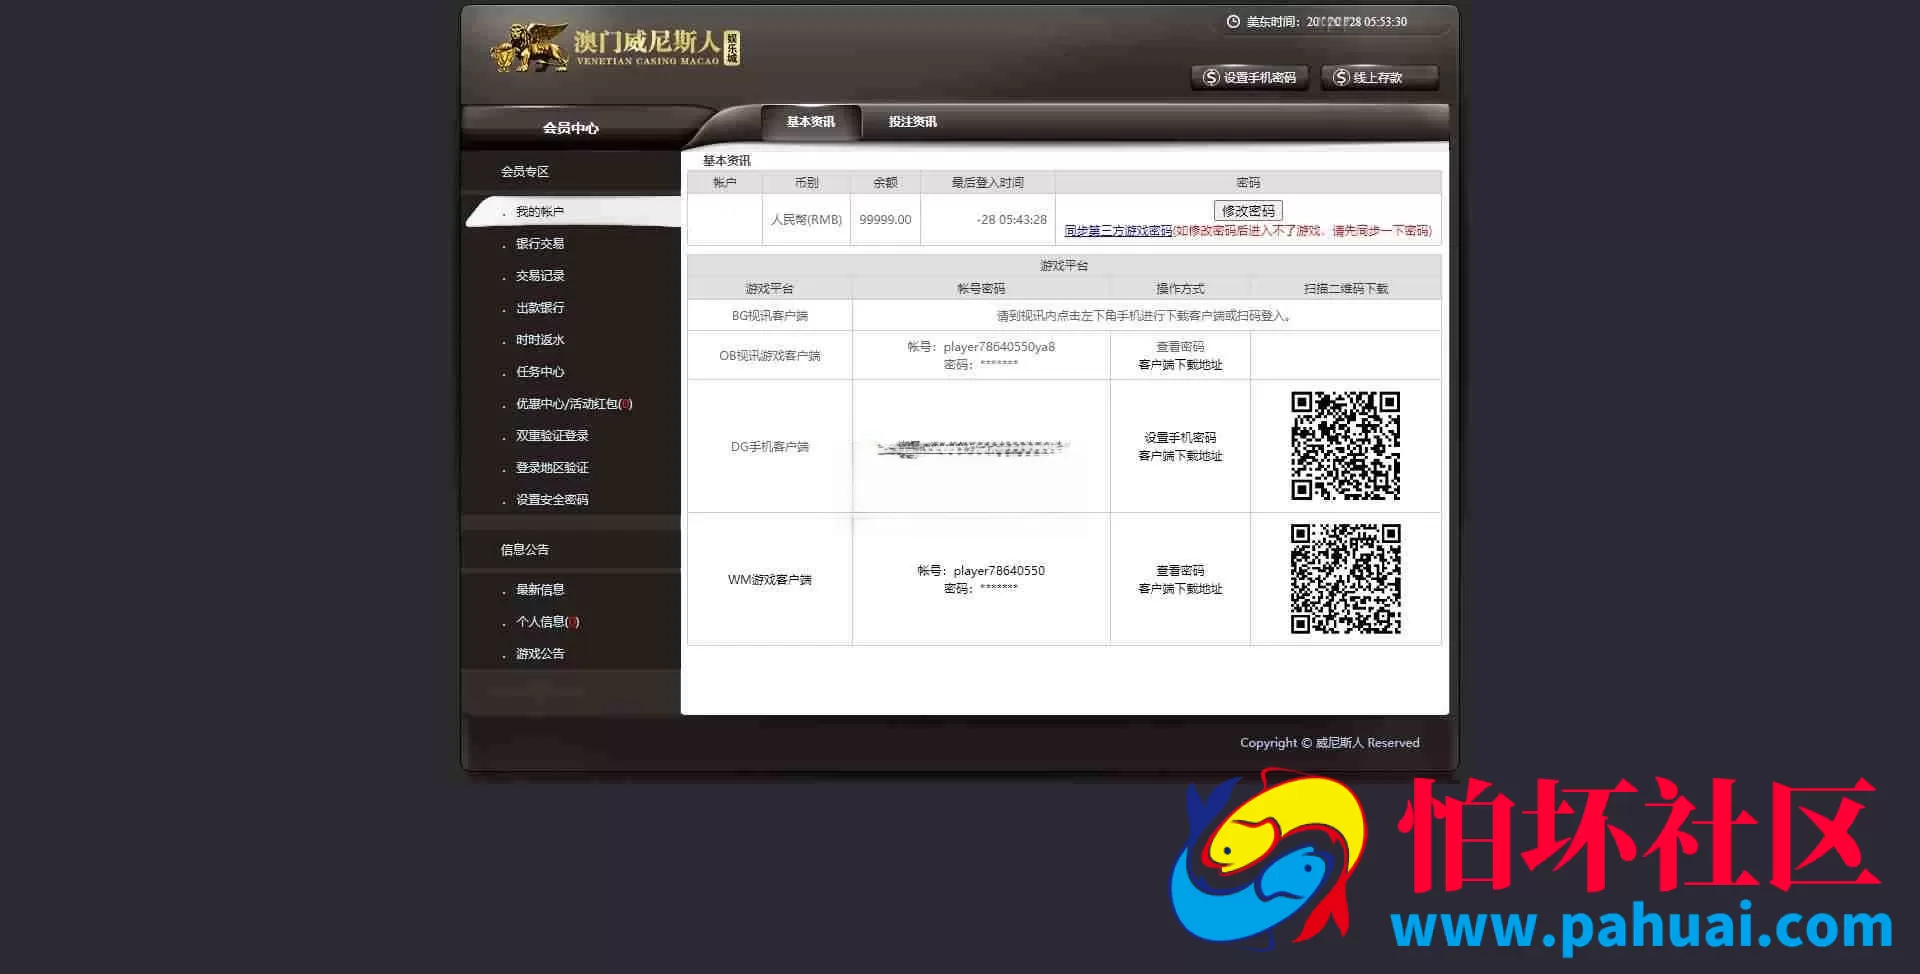
Task: Click the 同步第三方游戏密码 link
Action: coord(1118,231)
